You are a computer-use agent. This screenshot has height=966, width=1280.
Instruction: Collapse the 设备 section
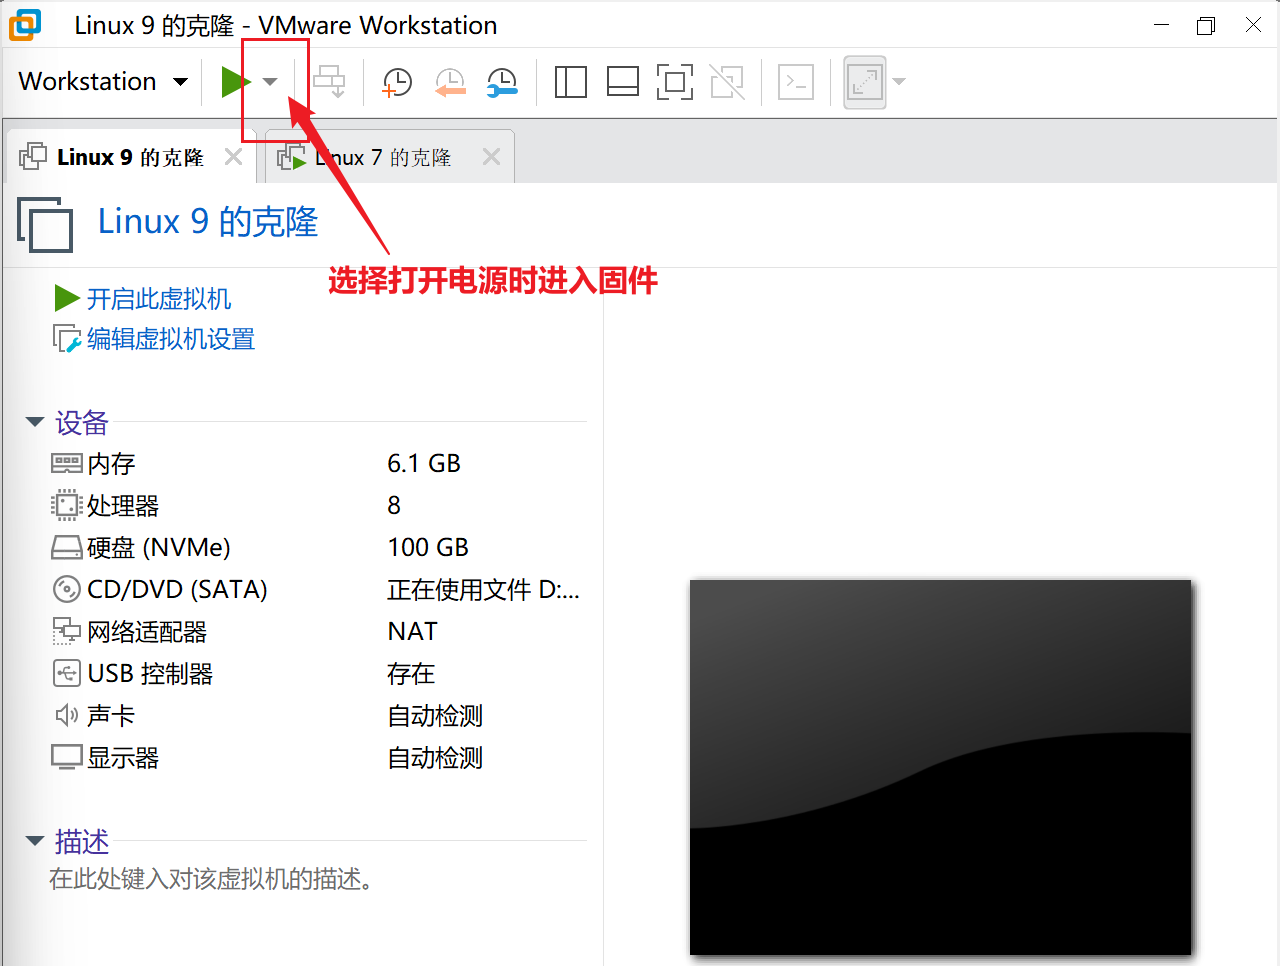tap(35, 422)
